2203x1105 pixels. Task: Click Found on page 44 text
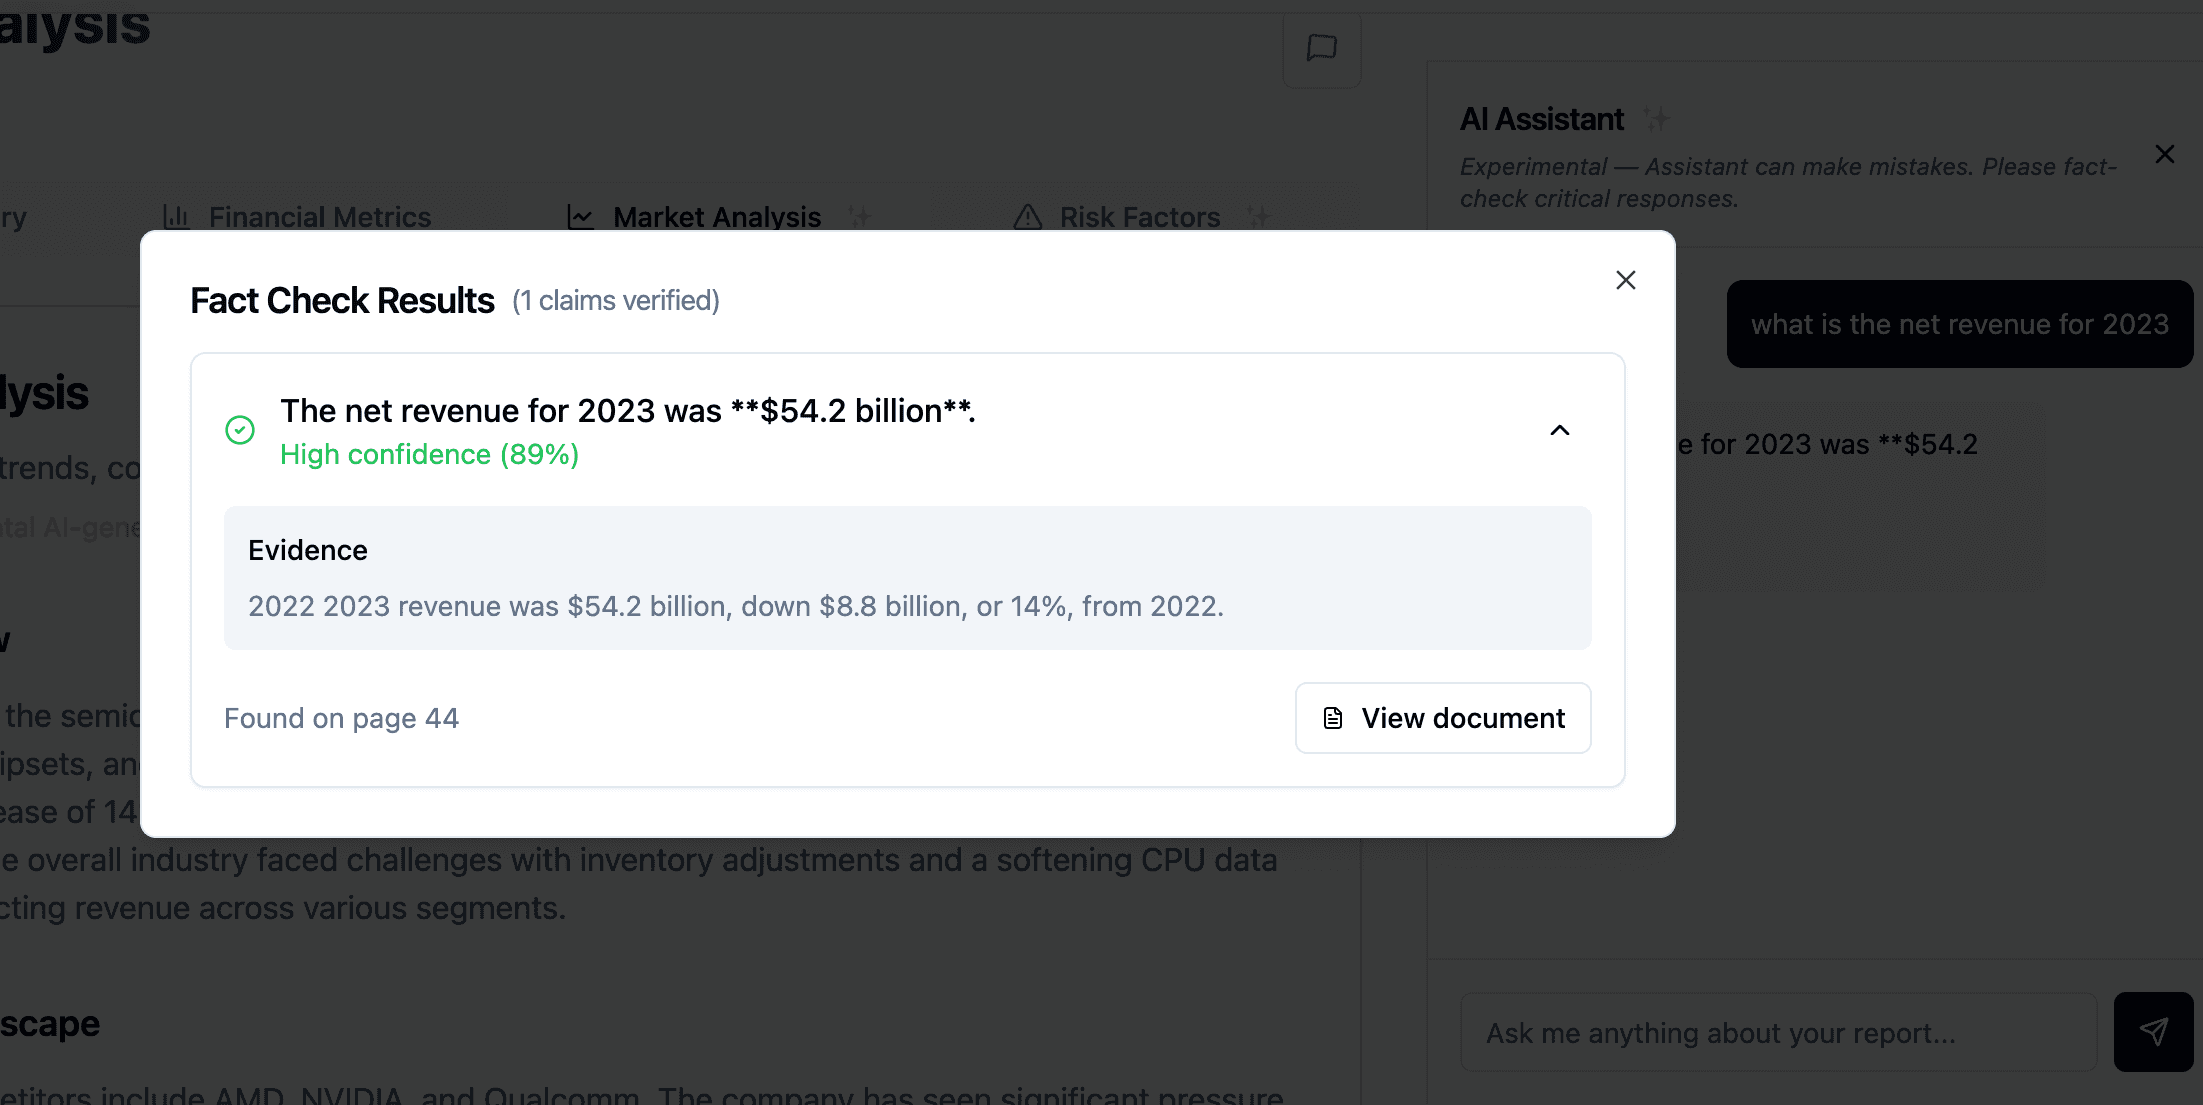[x=341, y=718]
